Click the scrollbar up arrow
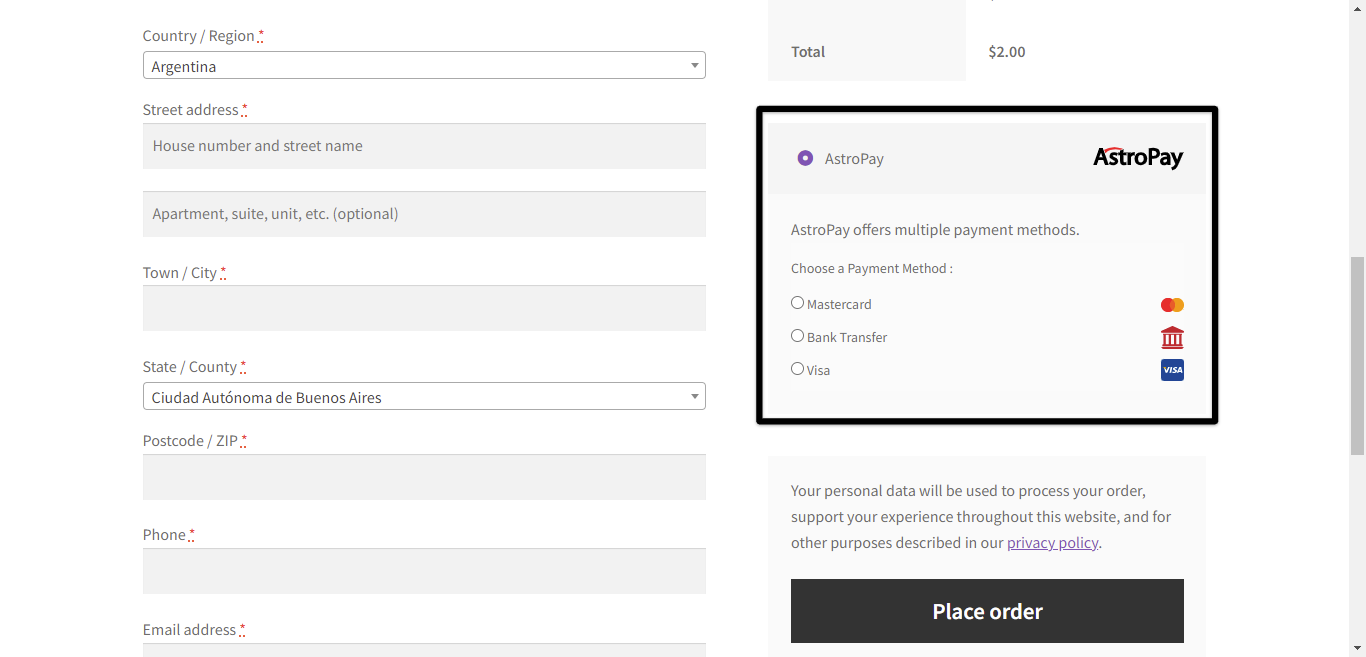 pos(1357,8)
